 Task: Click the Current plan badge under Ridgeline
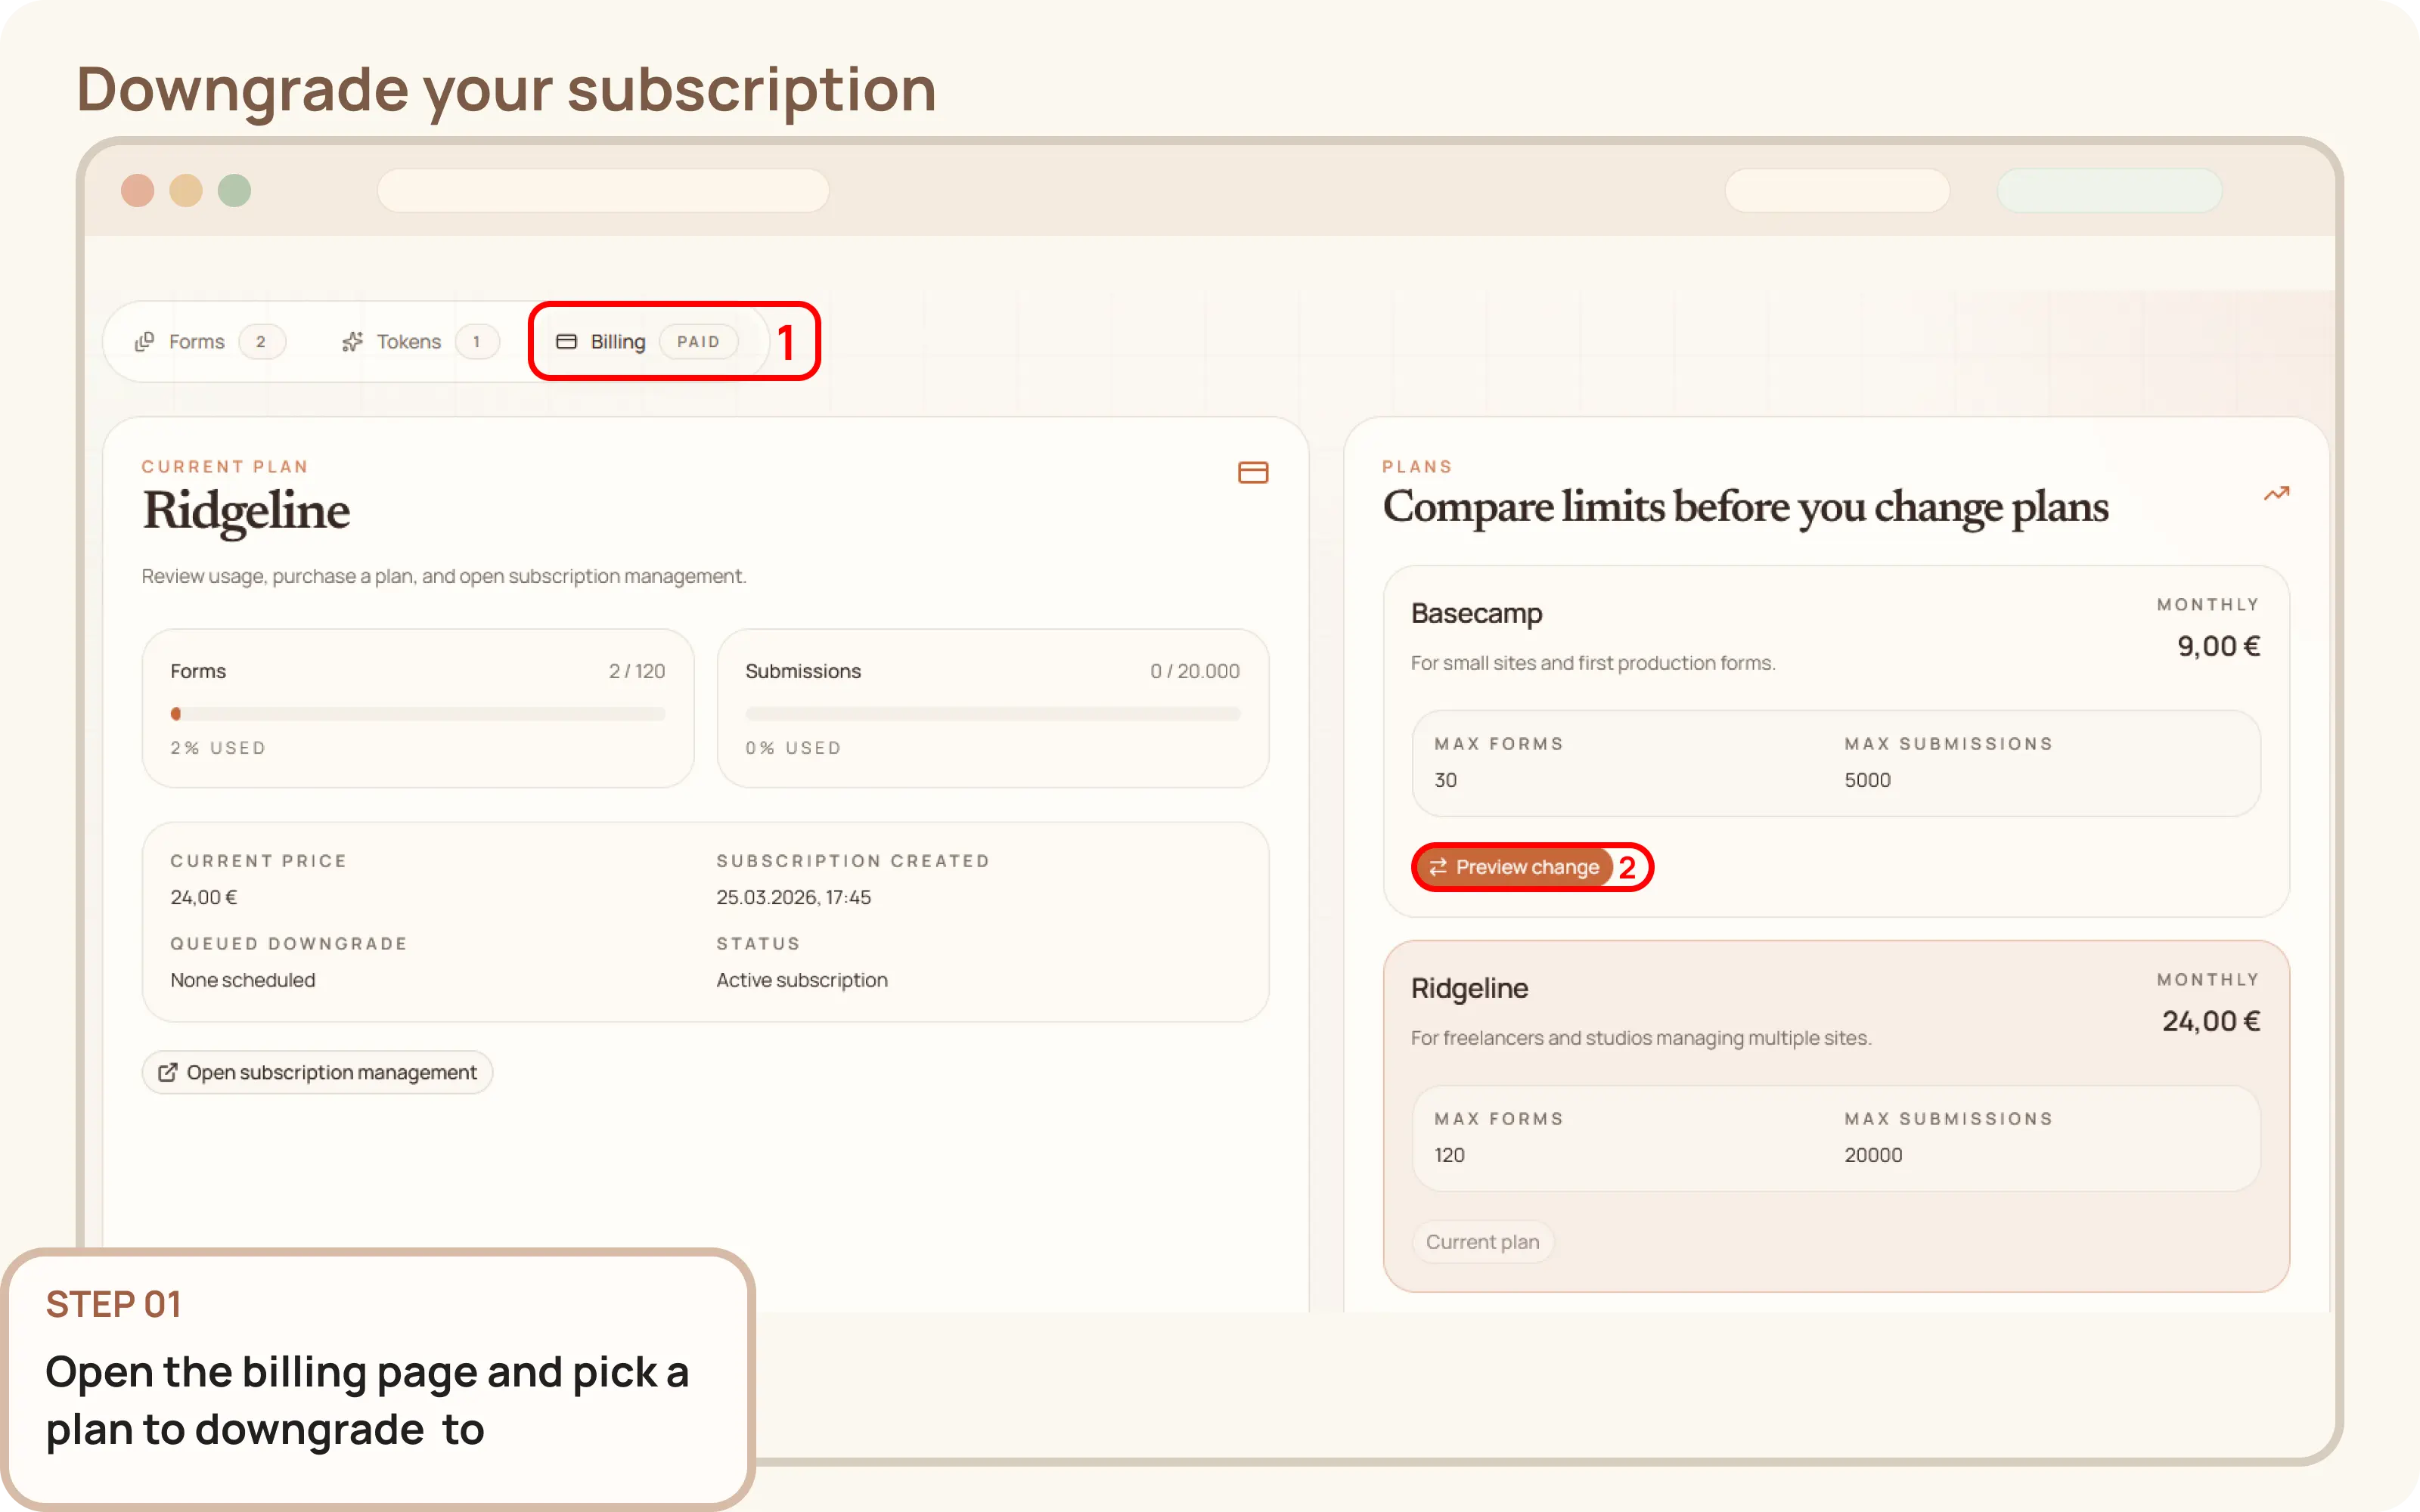click(x=1482, y=1241)
